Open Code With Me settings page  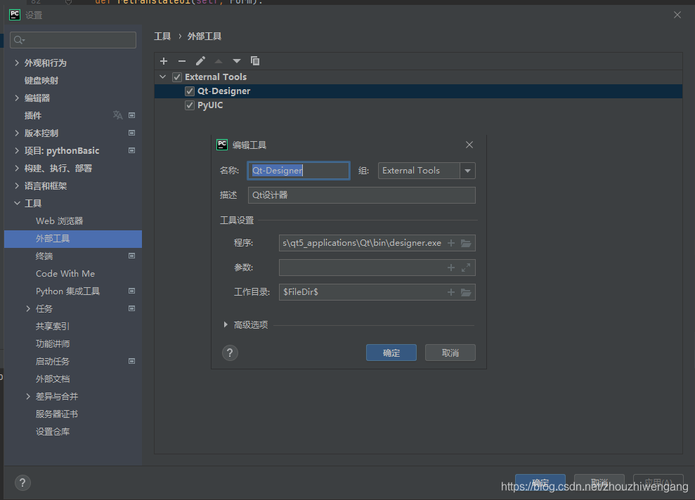pyautogui.click(x=65, y=273)
